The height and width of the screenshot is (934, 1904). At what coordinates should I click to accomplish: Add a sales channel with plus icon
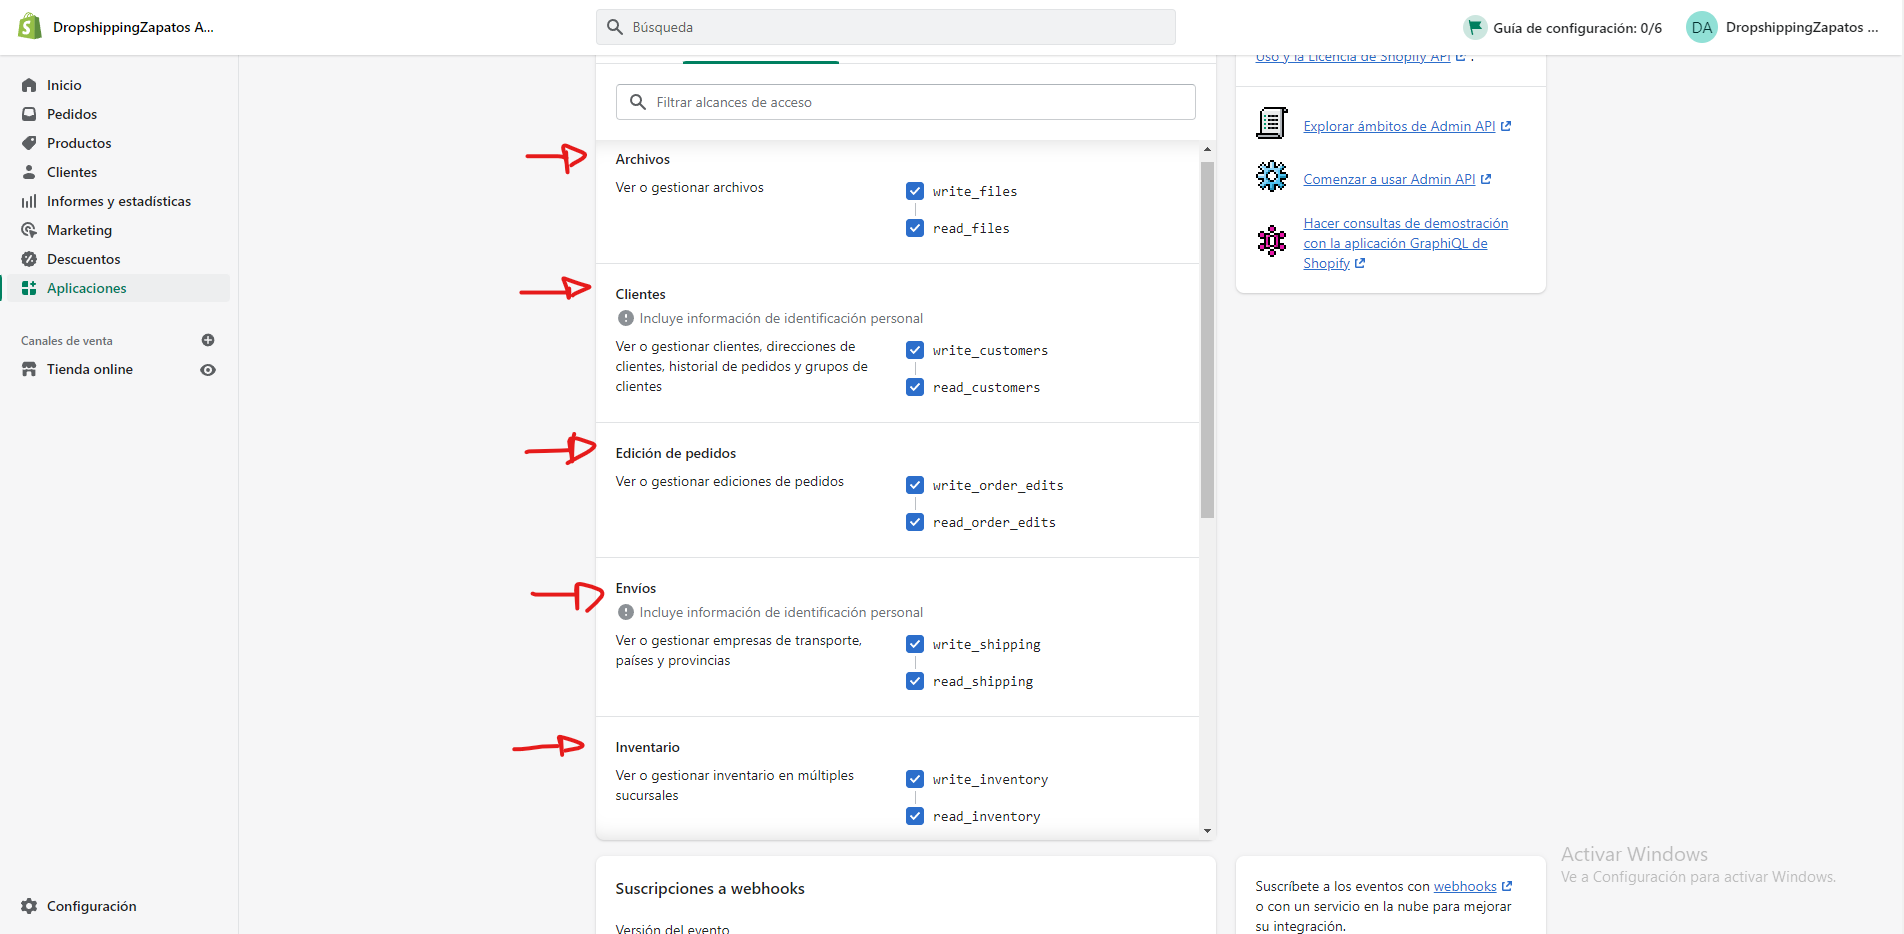pos(208,340)
